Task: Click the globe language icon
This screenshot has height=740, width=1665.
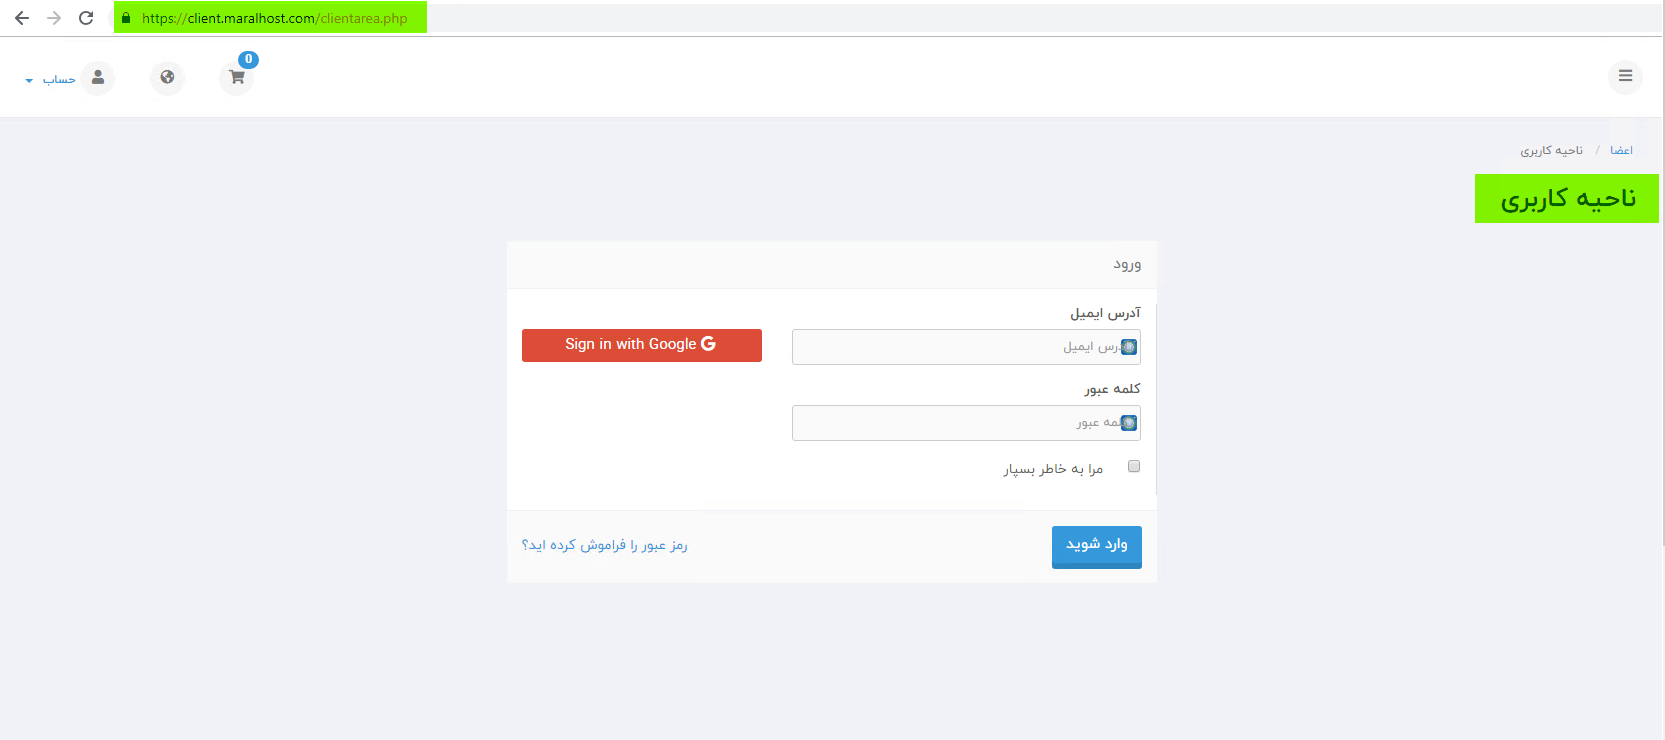Action: (x=167, y=77)
